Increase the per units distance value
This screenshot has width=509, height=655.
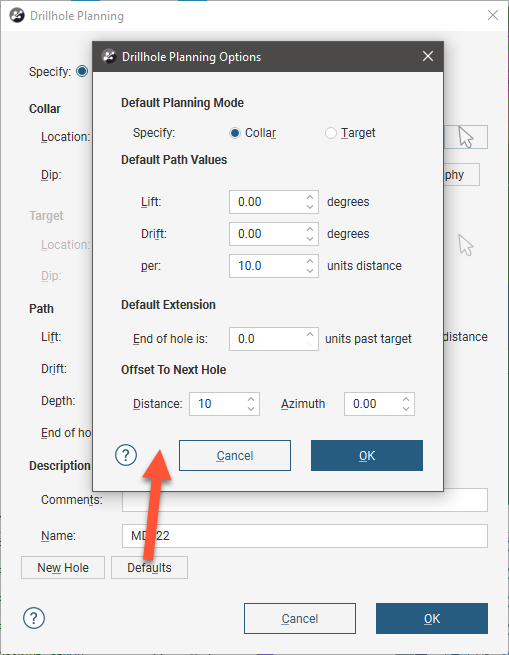pyautogui.click(x=310, y=261)
